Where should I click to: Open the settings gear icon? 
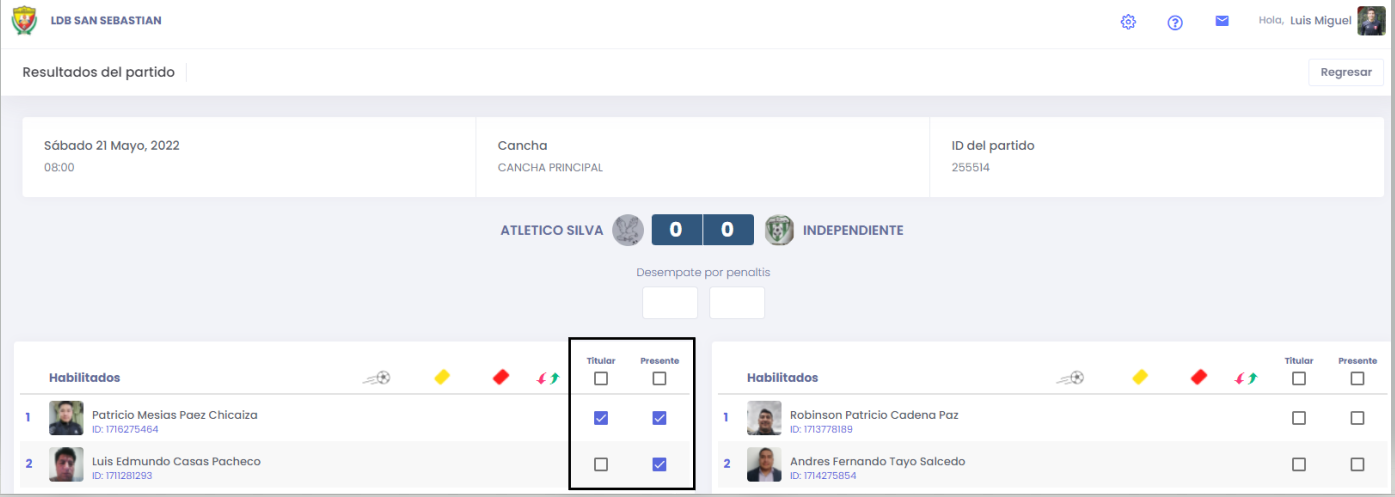(1128, 22)
